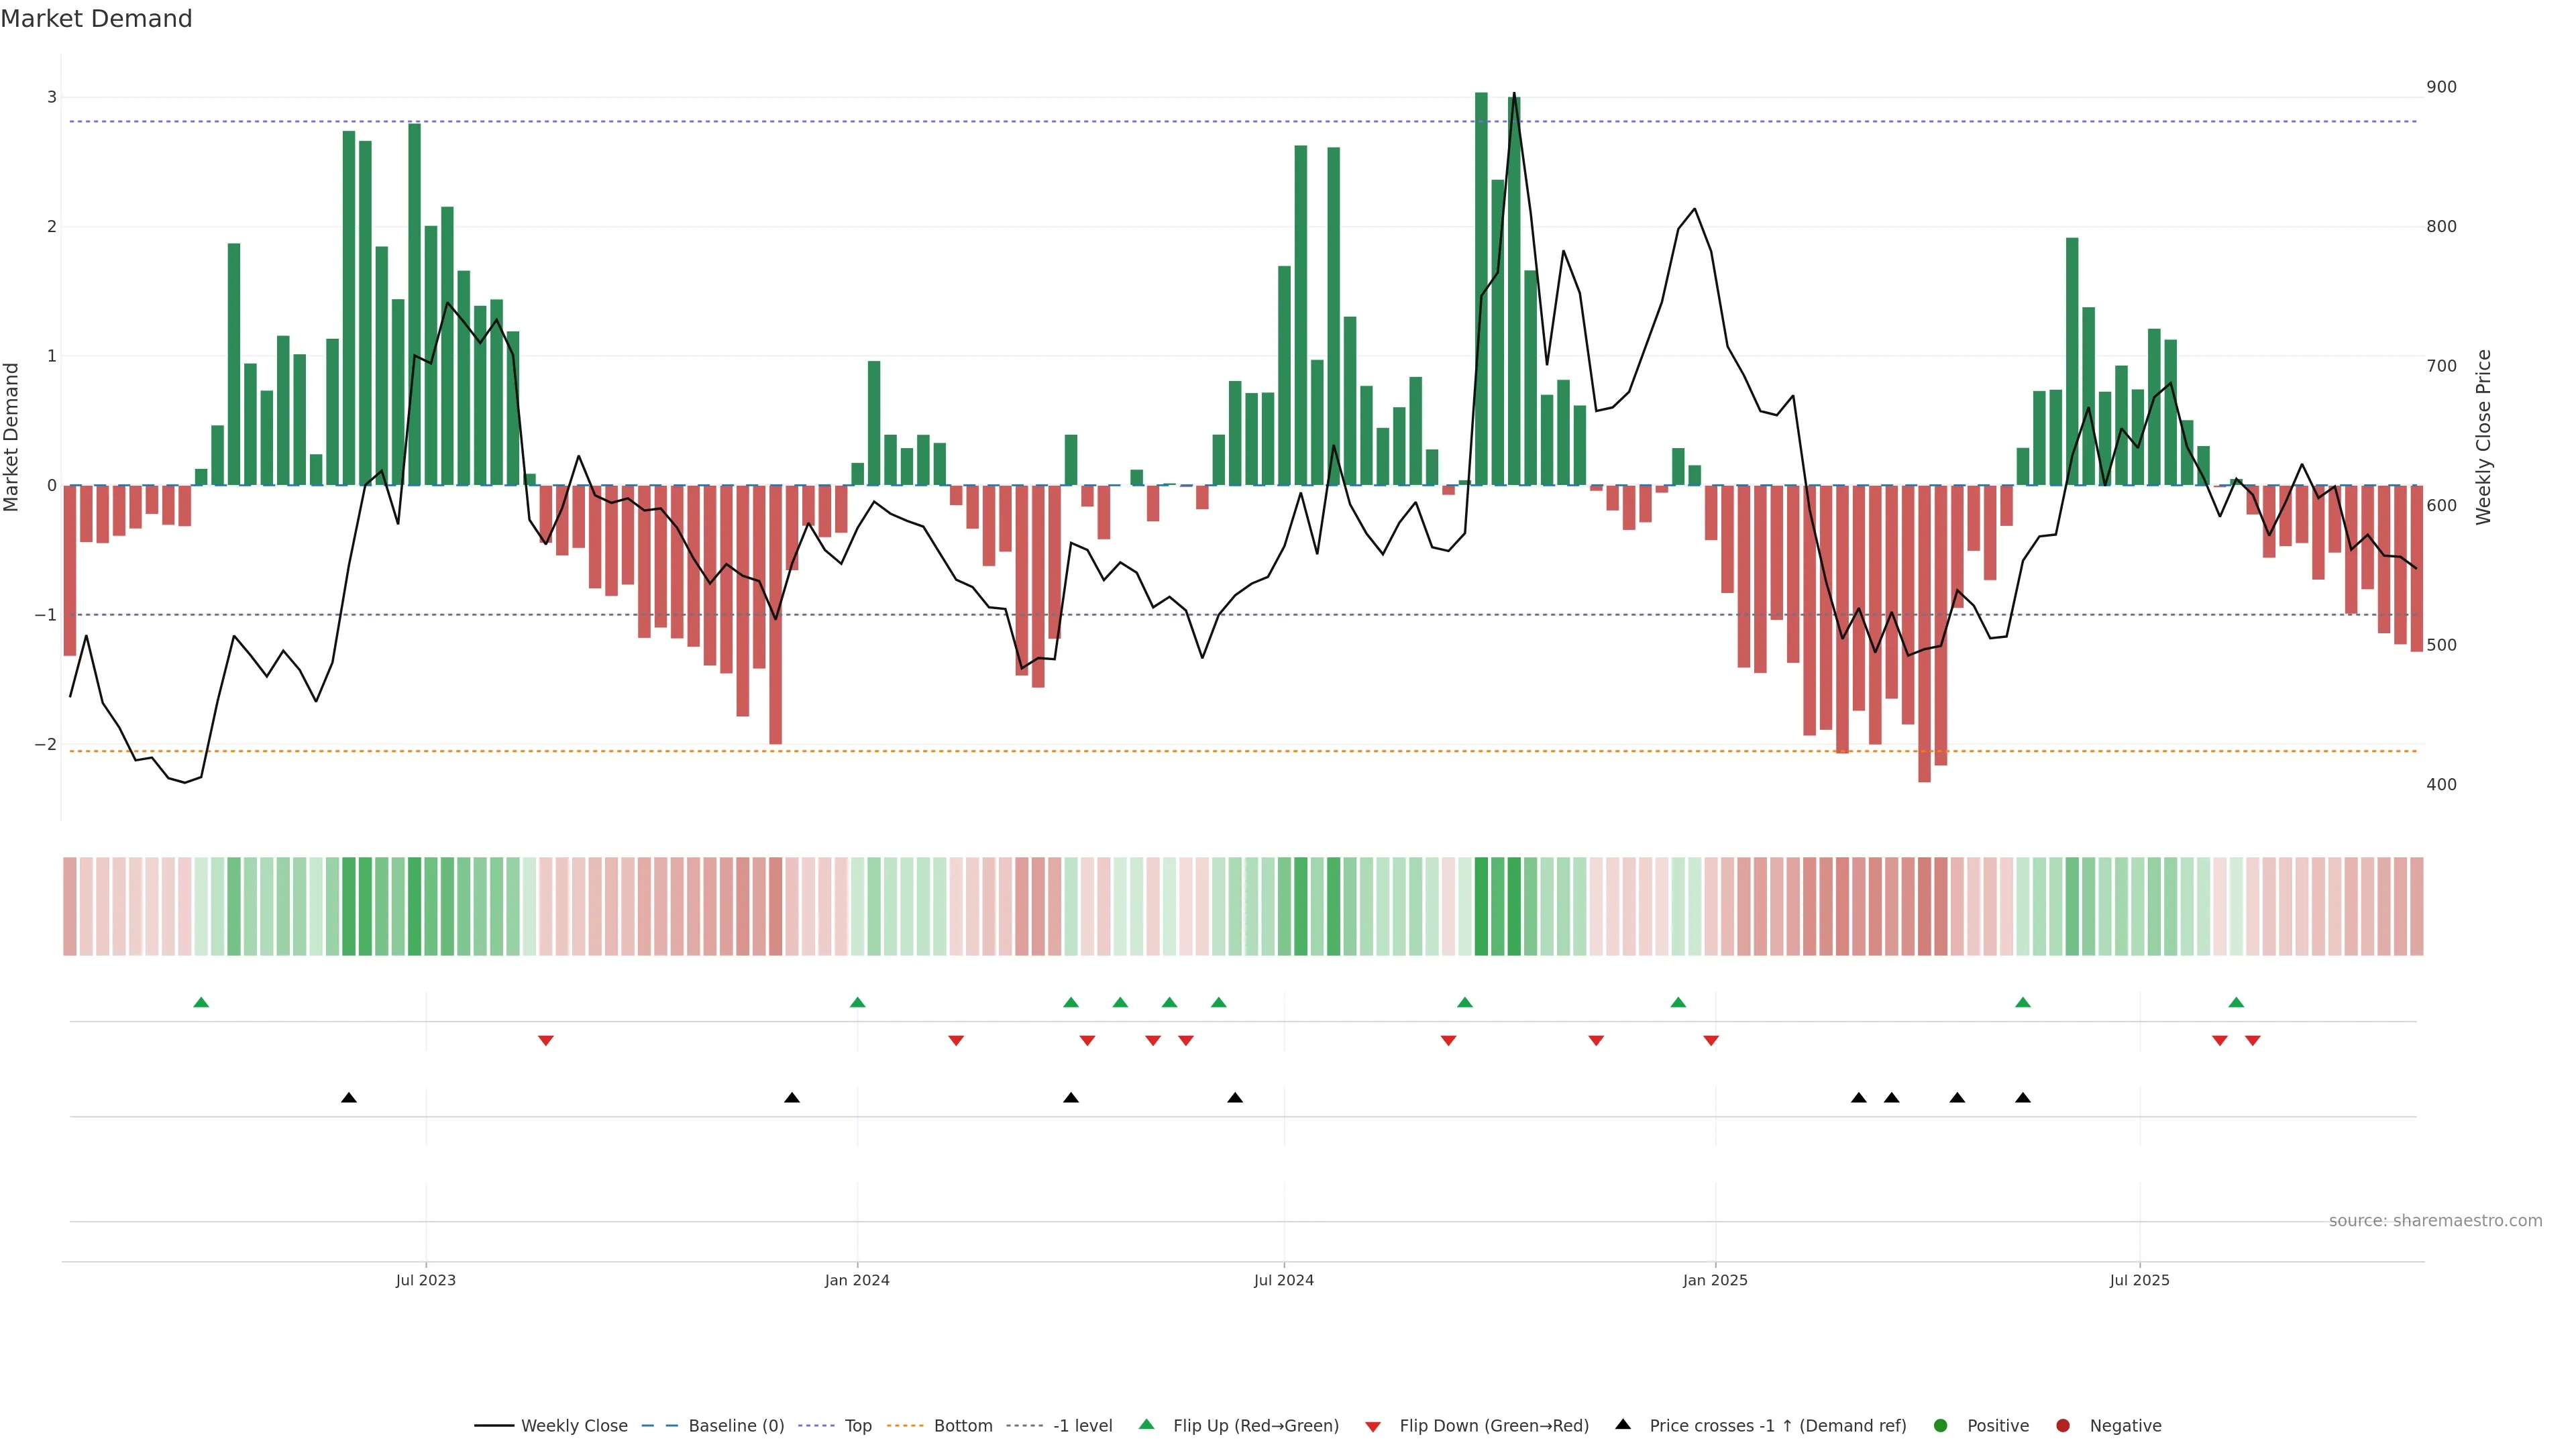Click the Market Demand chart title

coord(96,19)
